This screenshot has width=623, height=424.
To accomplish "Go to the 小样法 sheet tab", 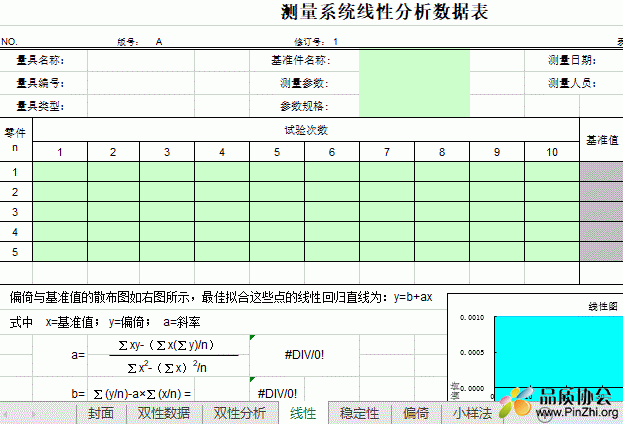I will [472, 413].
